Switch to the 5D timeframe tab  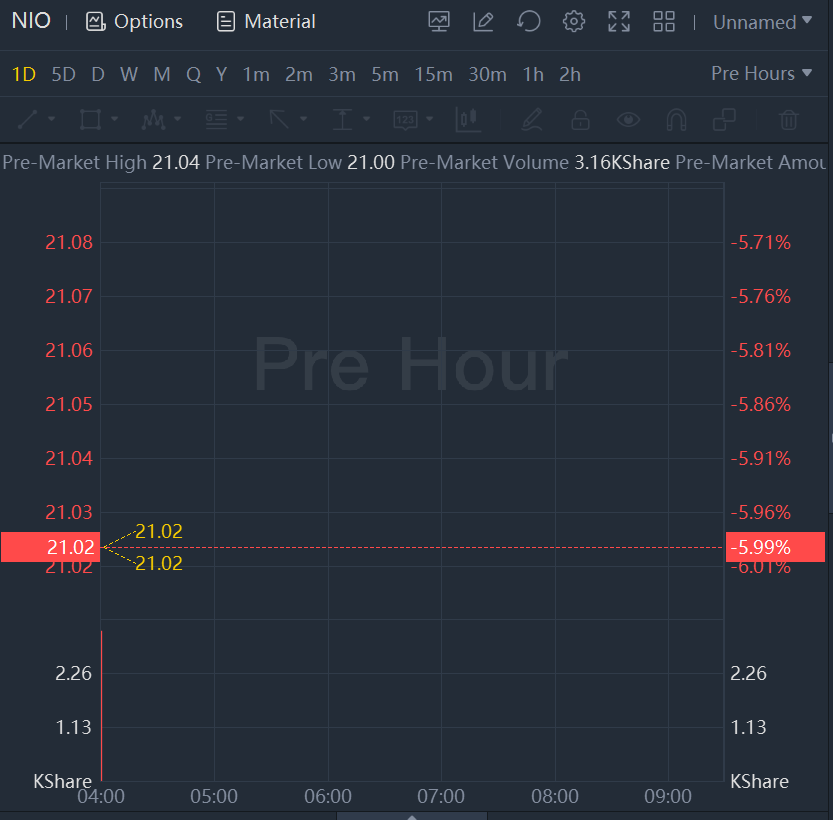(63, 74)
